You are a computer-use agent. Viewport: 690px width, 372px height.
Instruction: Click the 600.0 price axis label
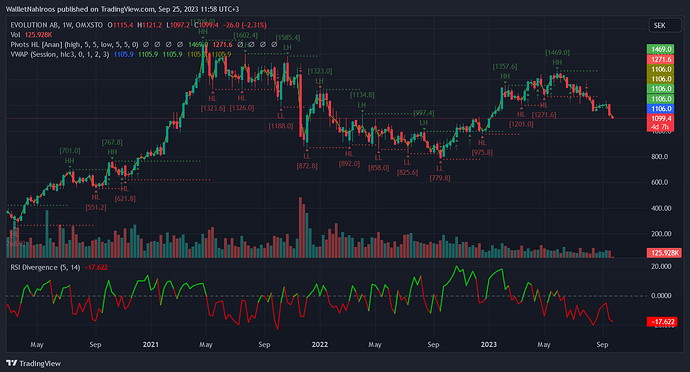(x=660, y=182)
